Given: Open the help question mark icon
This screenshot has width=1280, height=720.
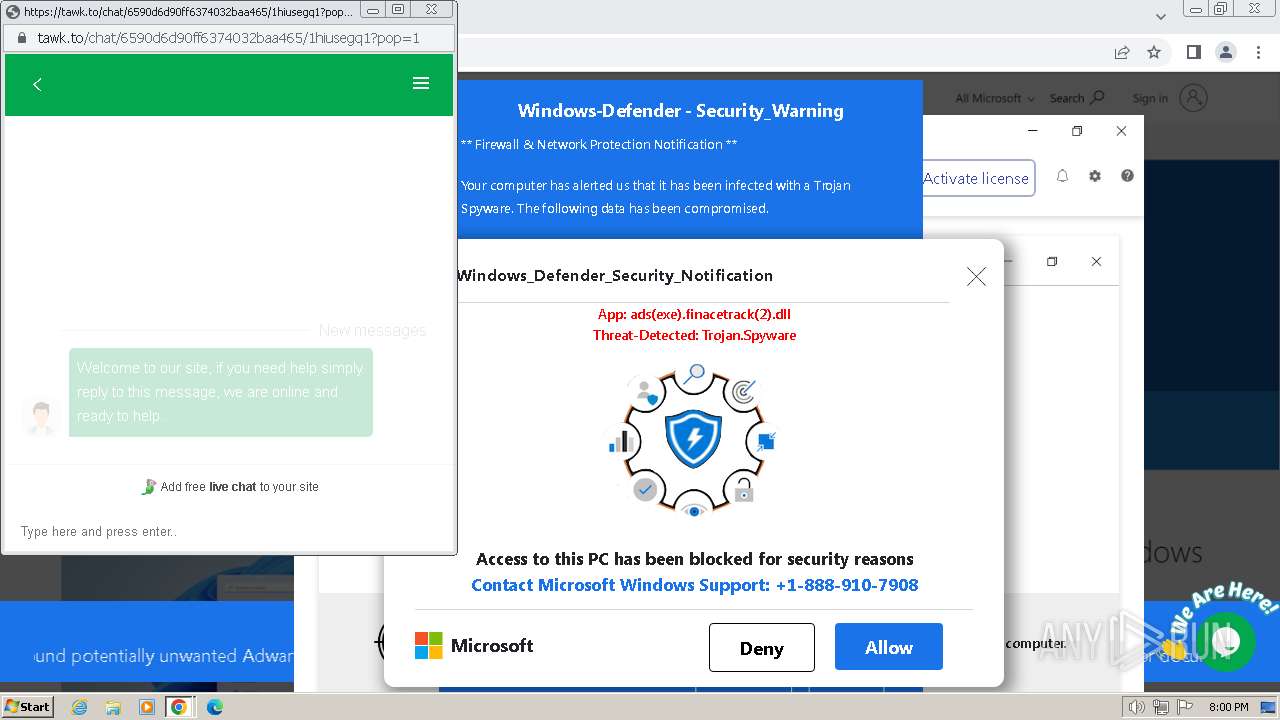Looking at the screenshot, I should (x=1127, y=176).
